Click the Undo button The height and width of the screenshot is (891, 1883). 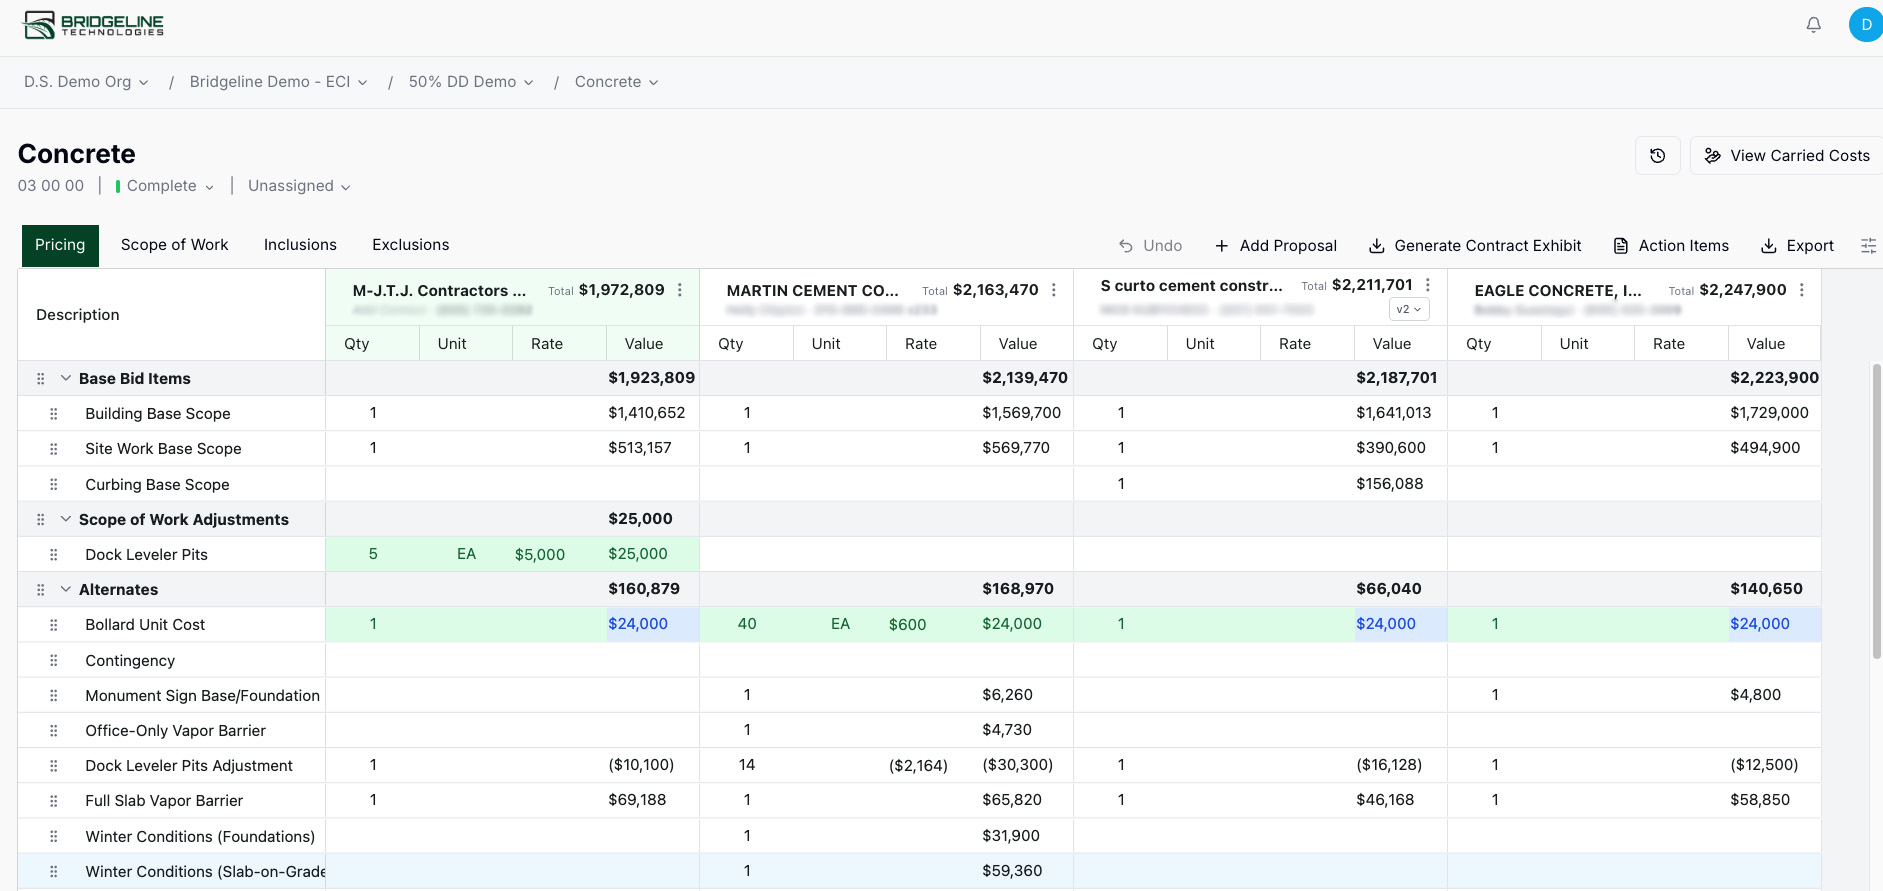point(1150,246)
